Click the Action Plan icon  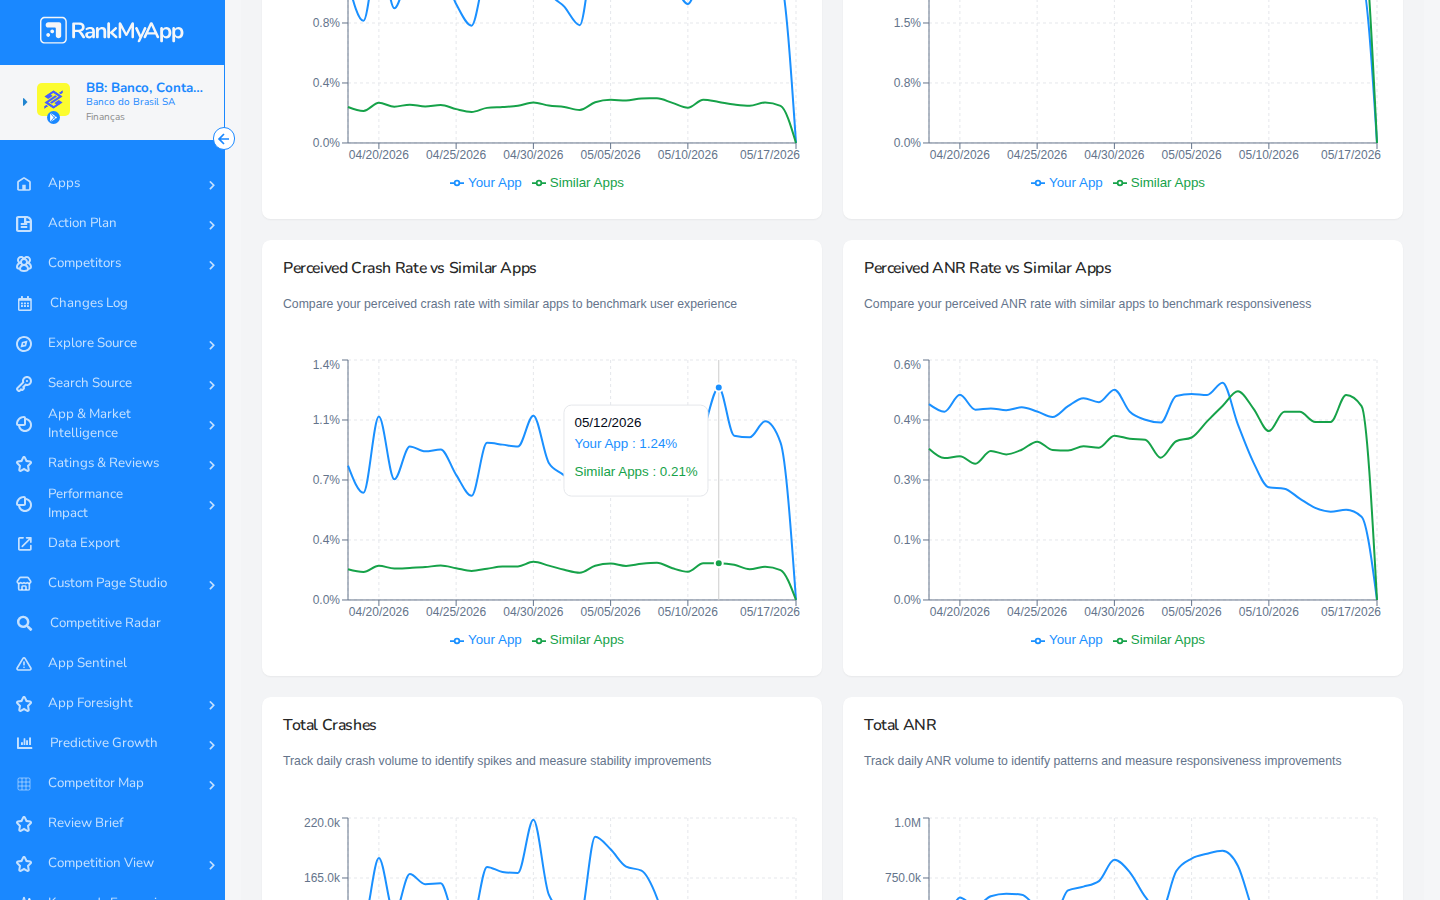24,224
